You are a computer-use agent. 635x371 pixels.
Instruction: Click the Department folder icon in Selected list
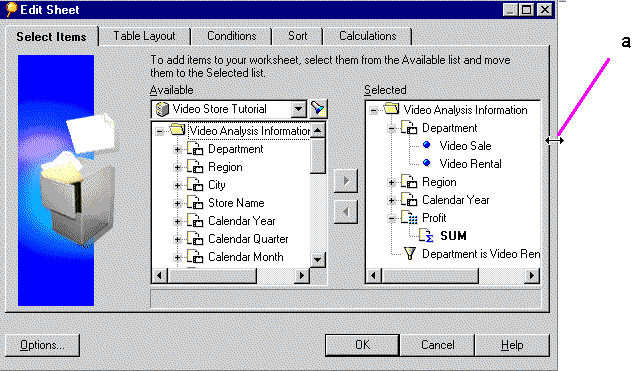click(x=409, y=128)
